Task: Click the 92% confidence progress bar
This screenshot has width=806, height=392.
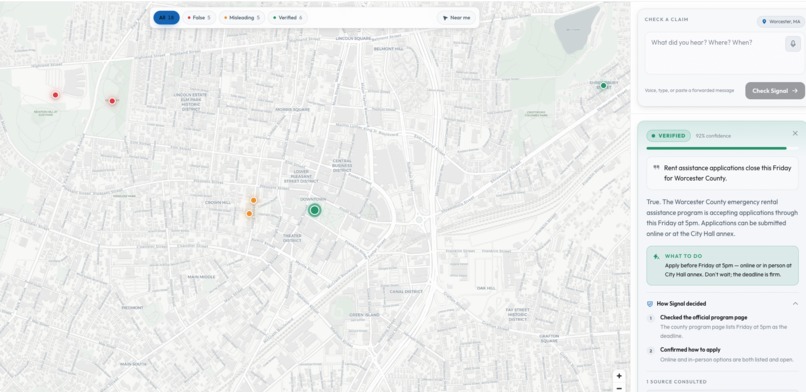Action: click(722, 148)
